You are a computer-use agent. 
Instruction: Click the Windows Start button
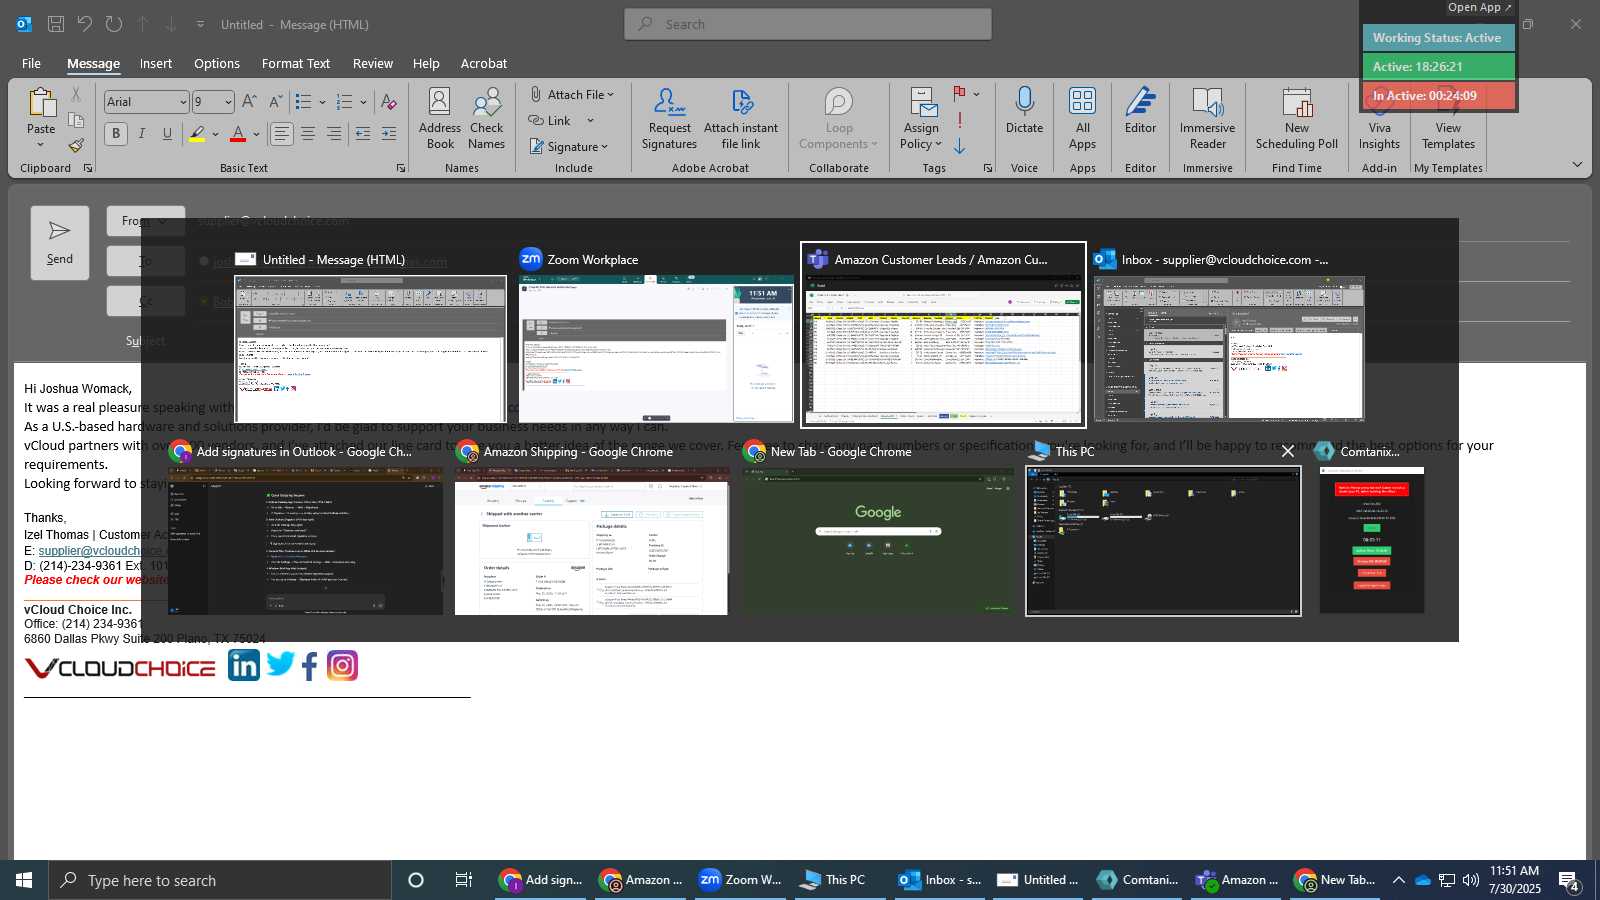24,880
